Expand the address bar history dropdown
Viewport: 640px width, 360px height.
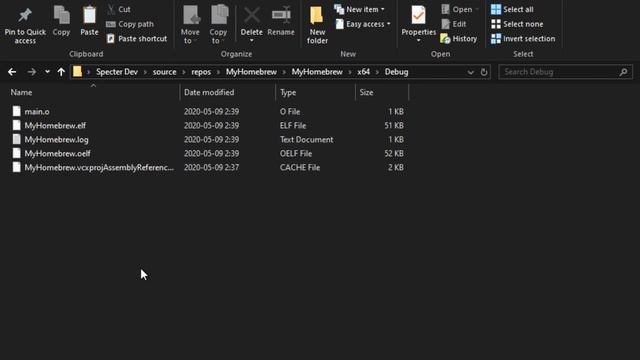click(x=471, y=72)
